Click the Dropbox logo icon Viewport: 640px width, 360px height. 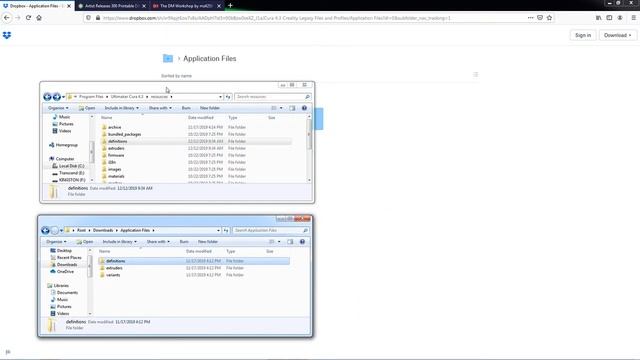[7, 36]
